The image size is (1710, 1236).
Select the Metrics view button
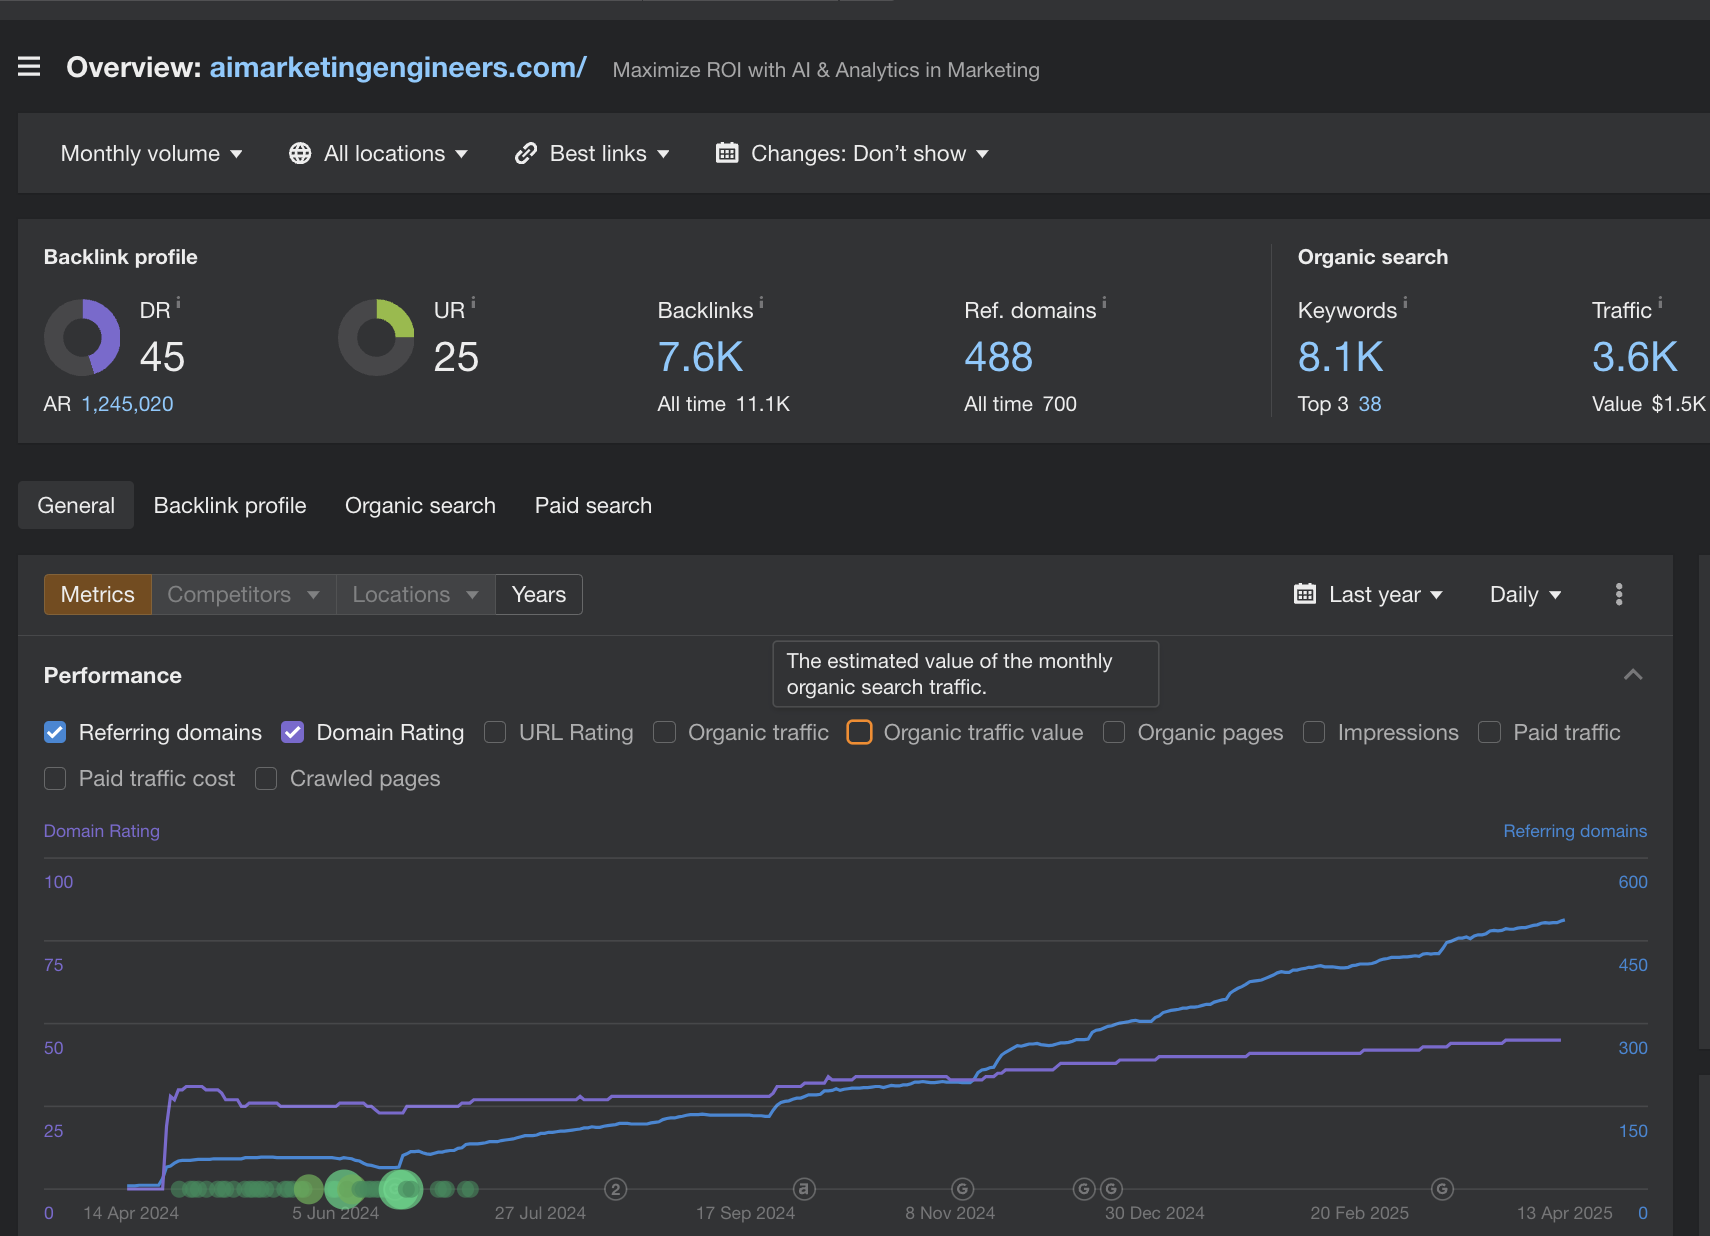[x=97, y=594]
